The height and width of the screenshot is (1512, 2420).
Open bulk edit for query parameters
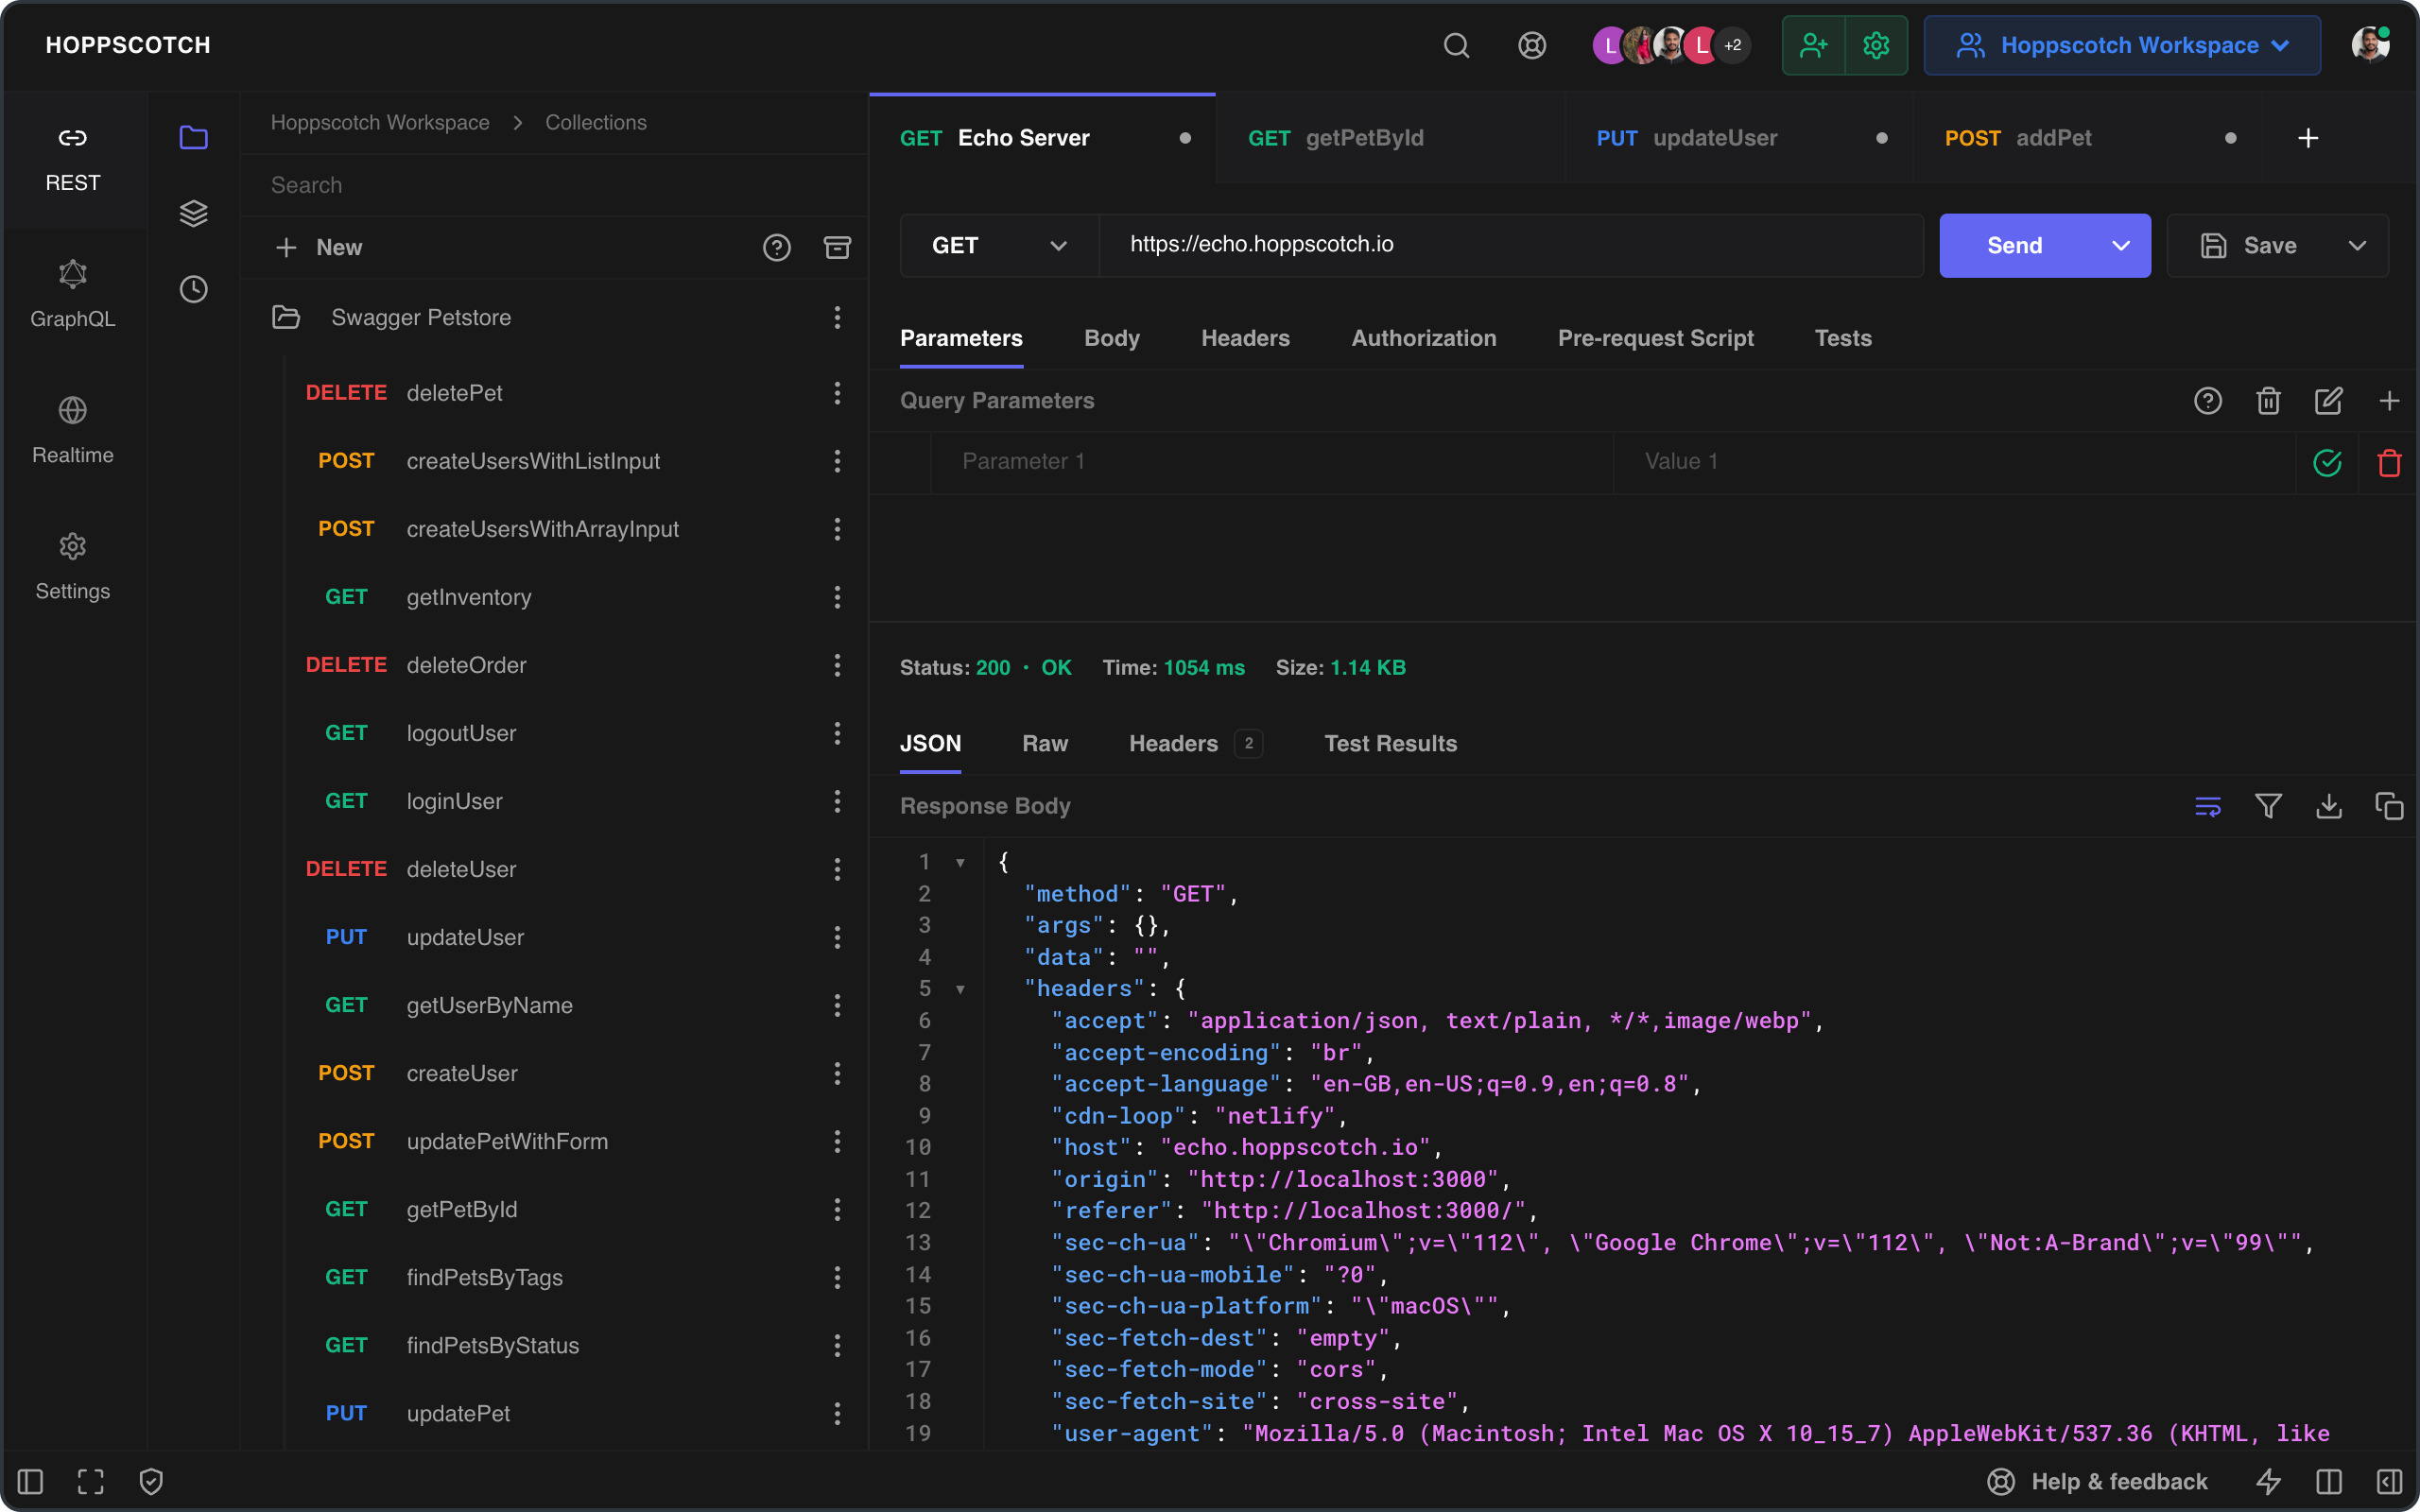(x=2329, y=401)
